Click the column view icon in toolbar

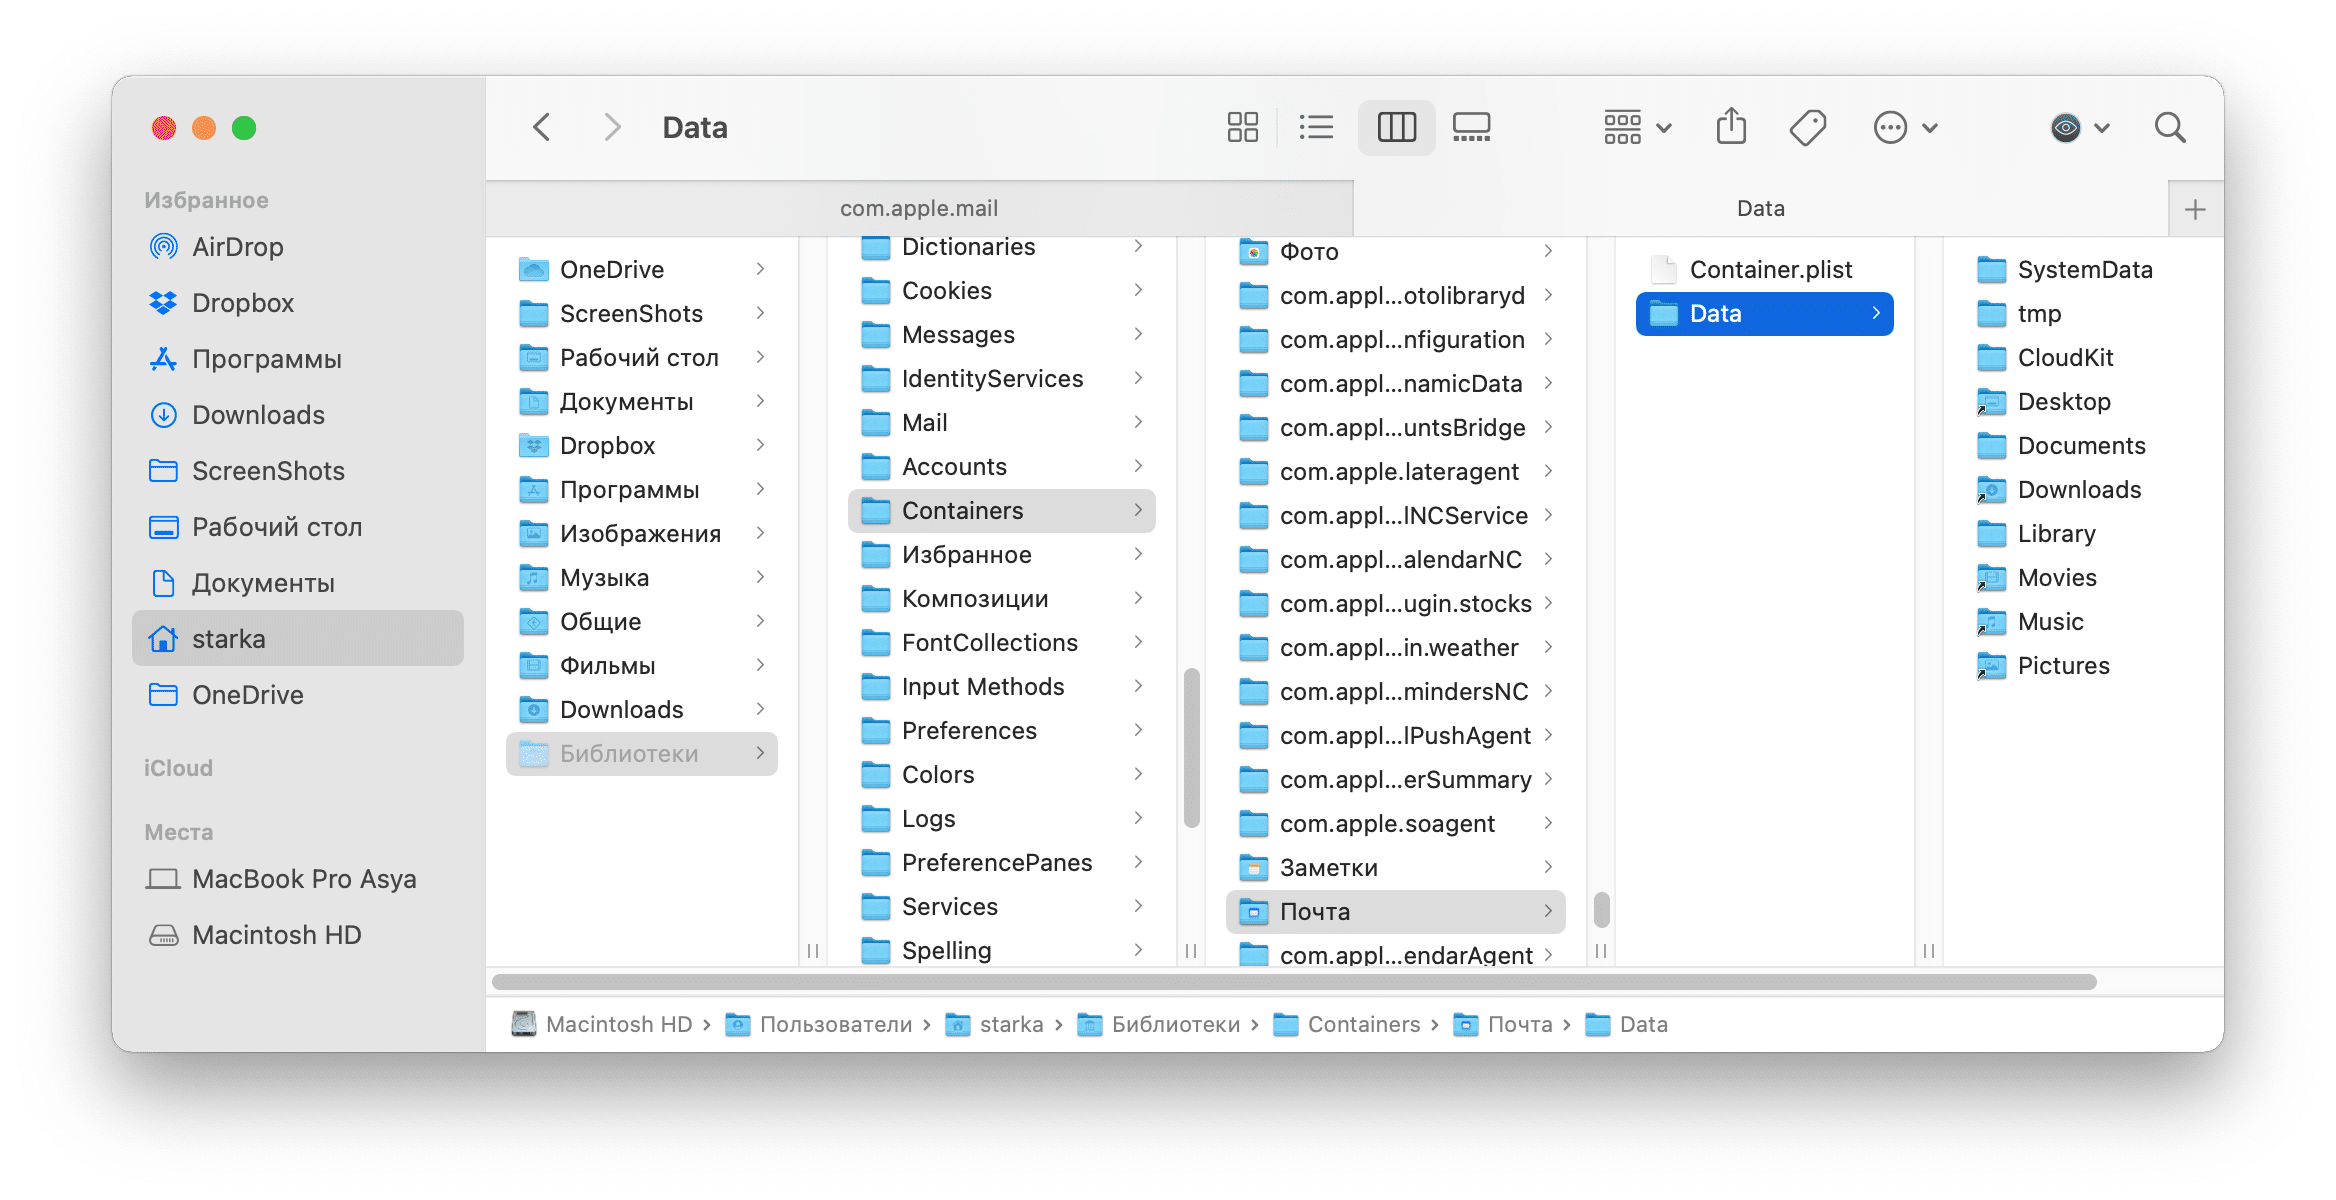1392,127
